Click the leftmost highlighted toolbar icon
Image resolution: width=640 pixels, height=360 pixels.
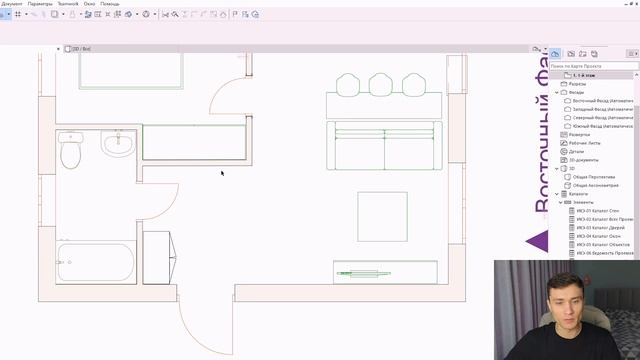coord(2,14)
